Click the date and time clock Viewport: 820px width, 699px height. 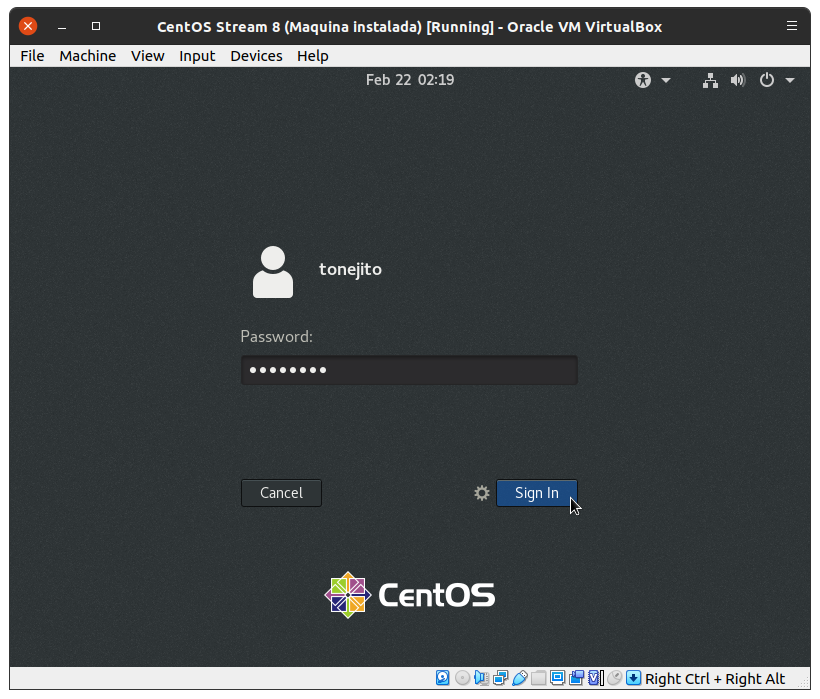coord(410,80)
